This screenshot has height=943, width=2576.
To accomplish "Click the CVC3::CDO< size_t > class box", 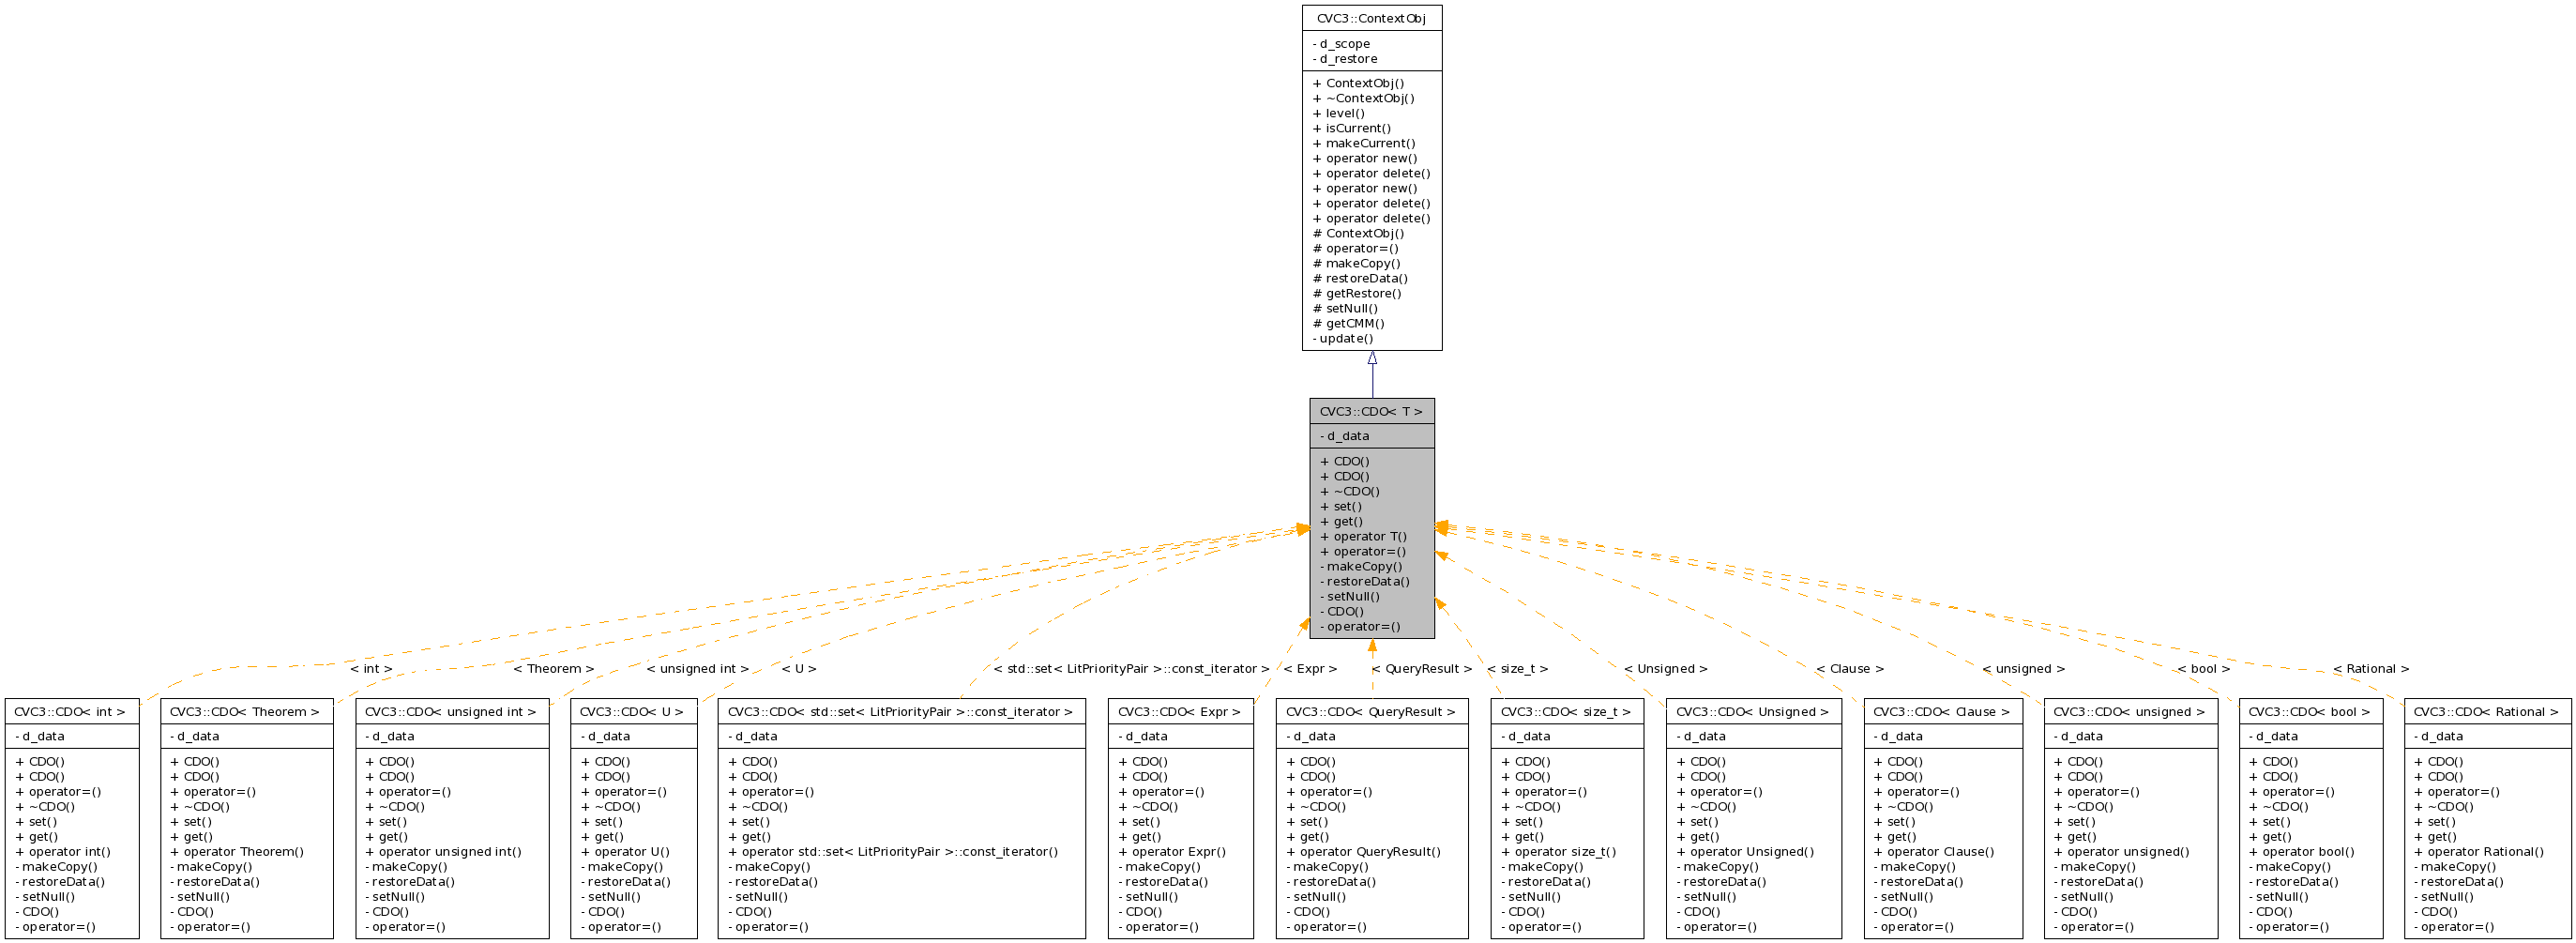I will [x=1567, y=712].
